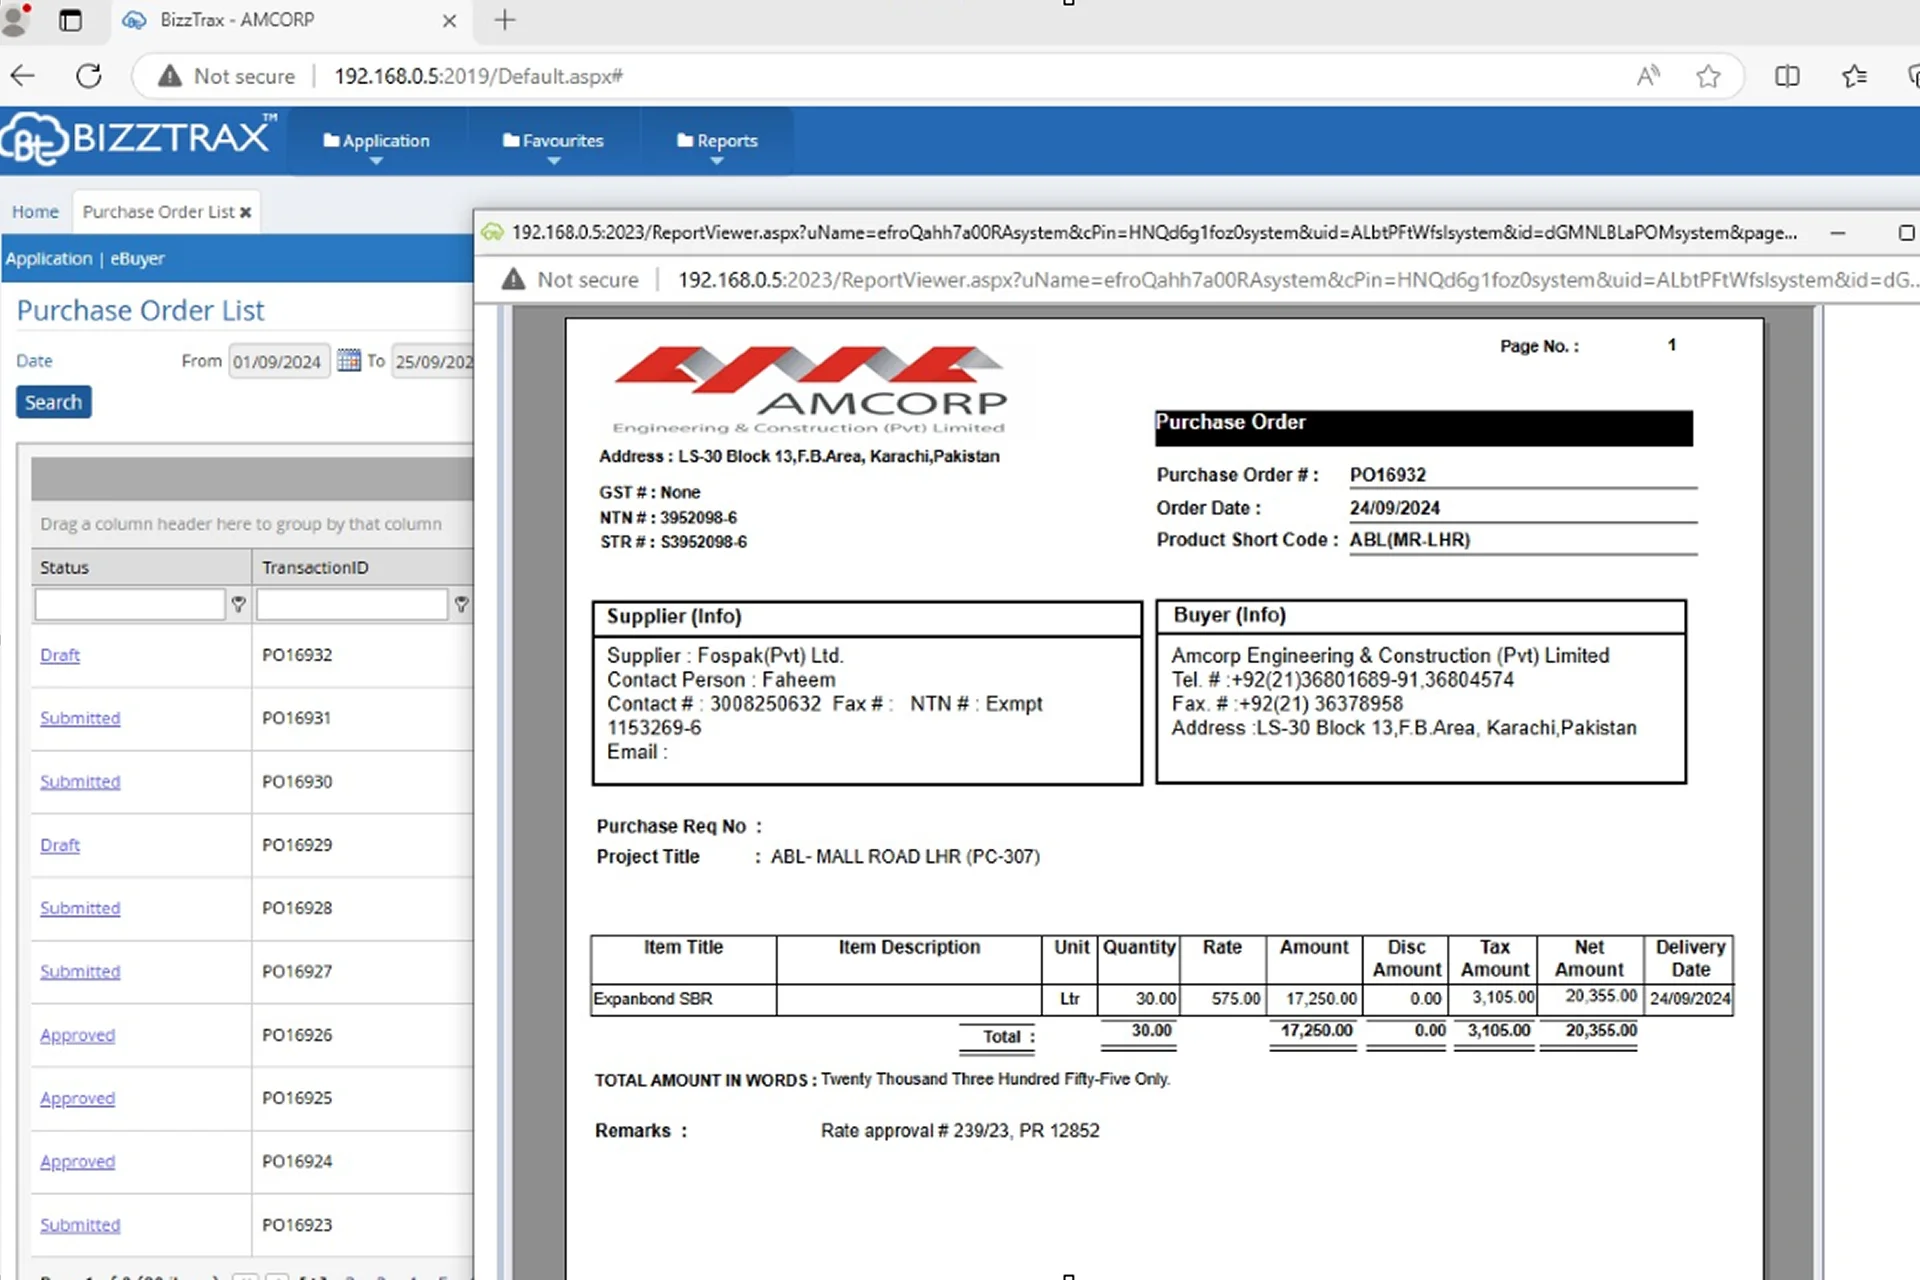The width and height of the screenshot is (1920, 1280).
Task: Switch to the Home tab
Action: click(x=35, y=212)
